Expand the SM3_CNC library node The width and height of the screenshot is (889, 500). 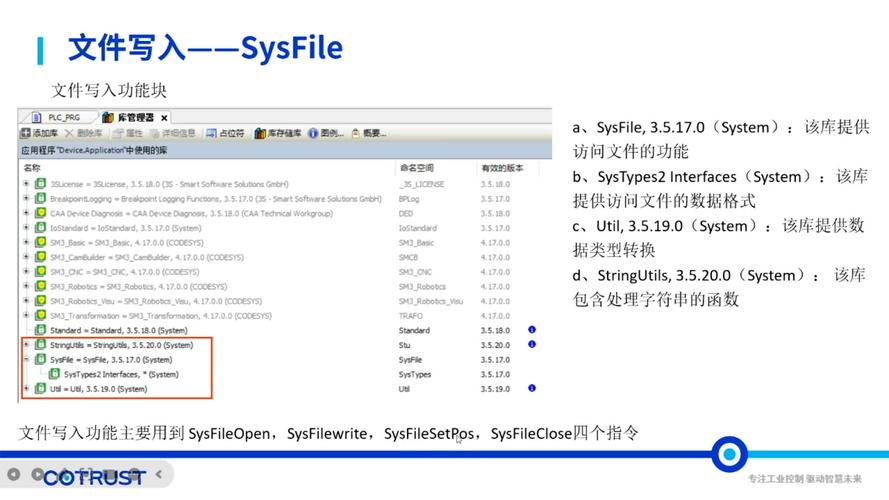[26, 272]
